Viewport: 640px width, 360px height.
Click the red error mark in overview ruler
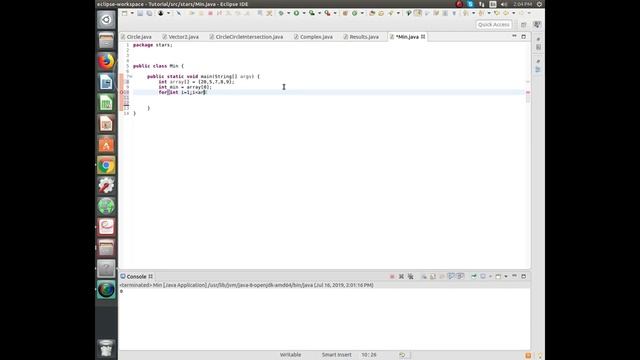(x=528, y=92)
